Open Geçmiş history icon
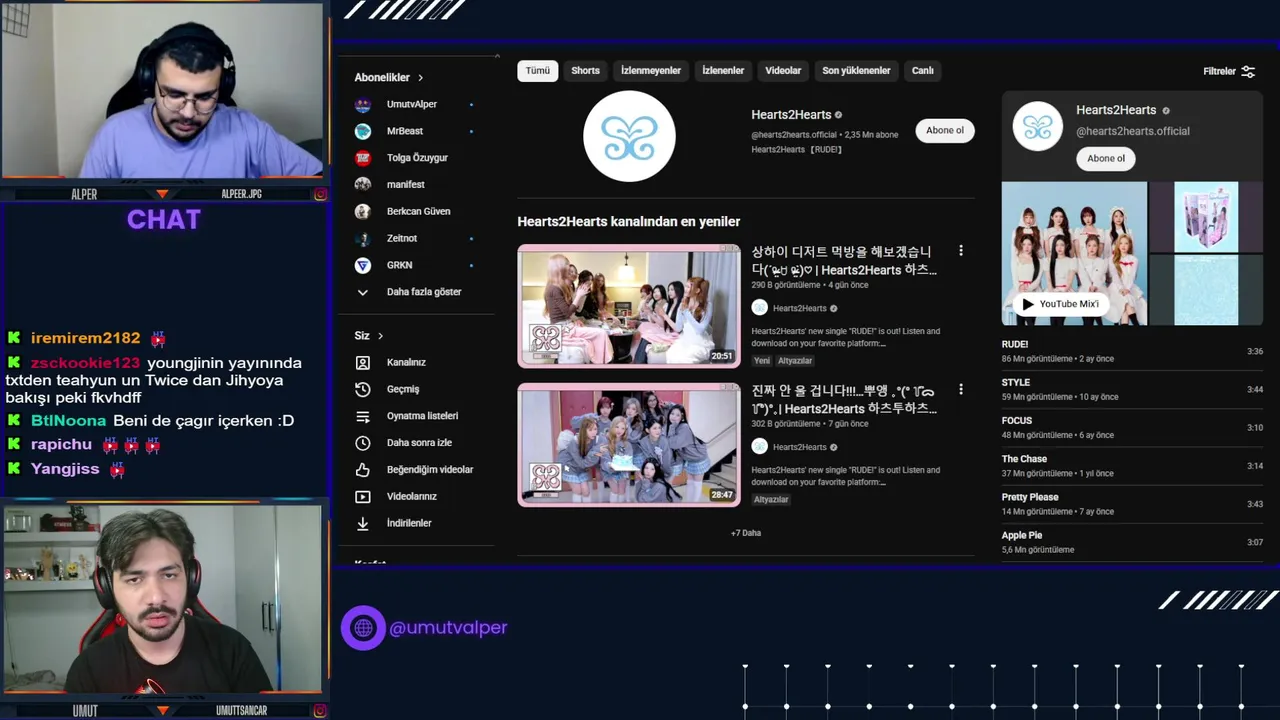Viewport: 1280px width, 720px height. point(363,389)
